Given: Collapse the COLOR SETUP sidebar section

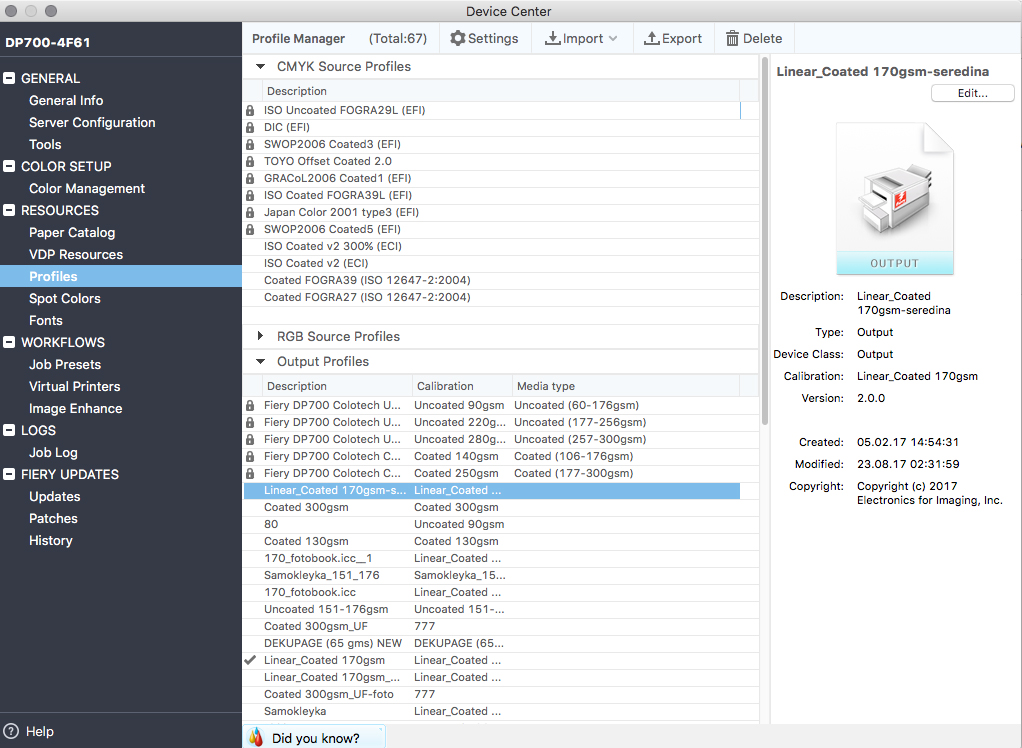Looking at the screenshot, I should click(9, 166).
